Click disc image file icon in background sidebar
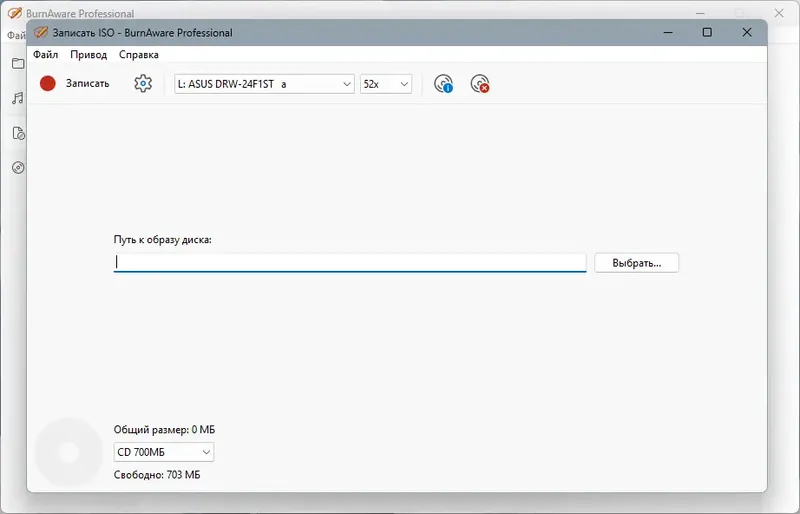The image size is (800, 514). 18,133
